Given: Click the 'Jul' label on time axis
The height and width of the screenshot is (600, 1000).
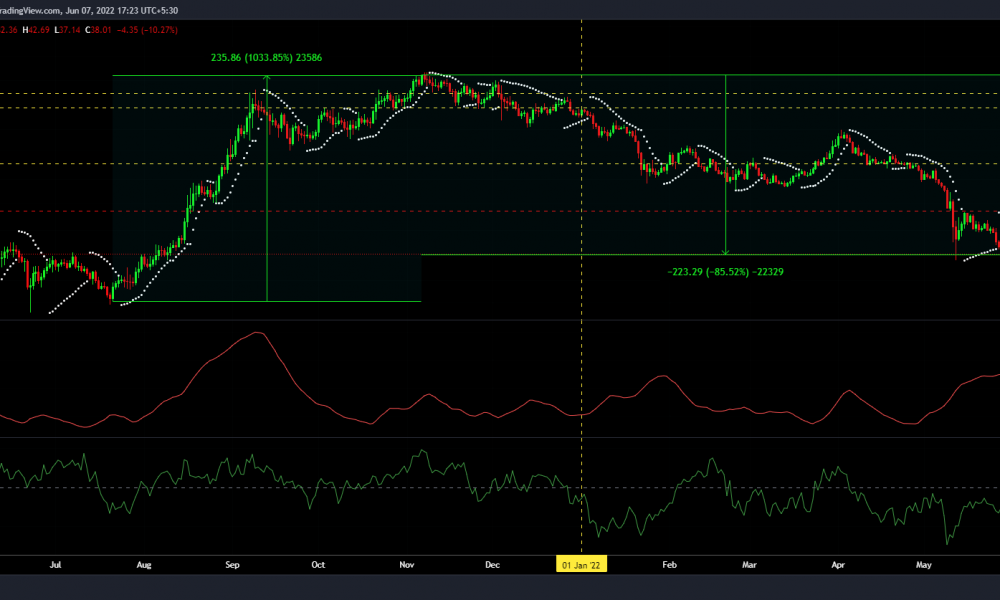Looking at the screenshot, I should pyautogui.click(x=55, y=564).
